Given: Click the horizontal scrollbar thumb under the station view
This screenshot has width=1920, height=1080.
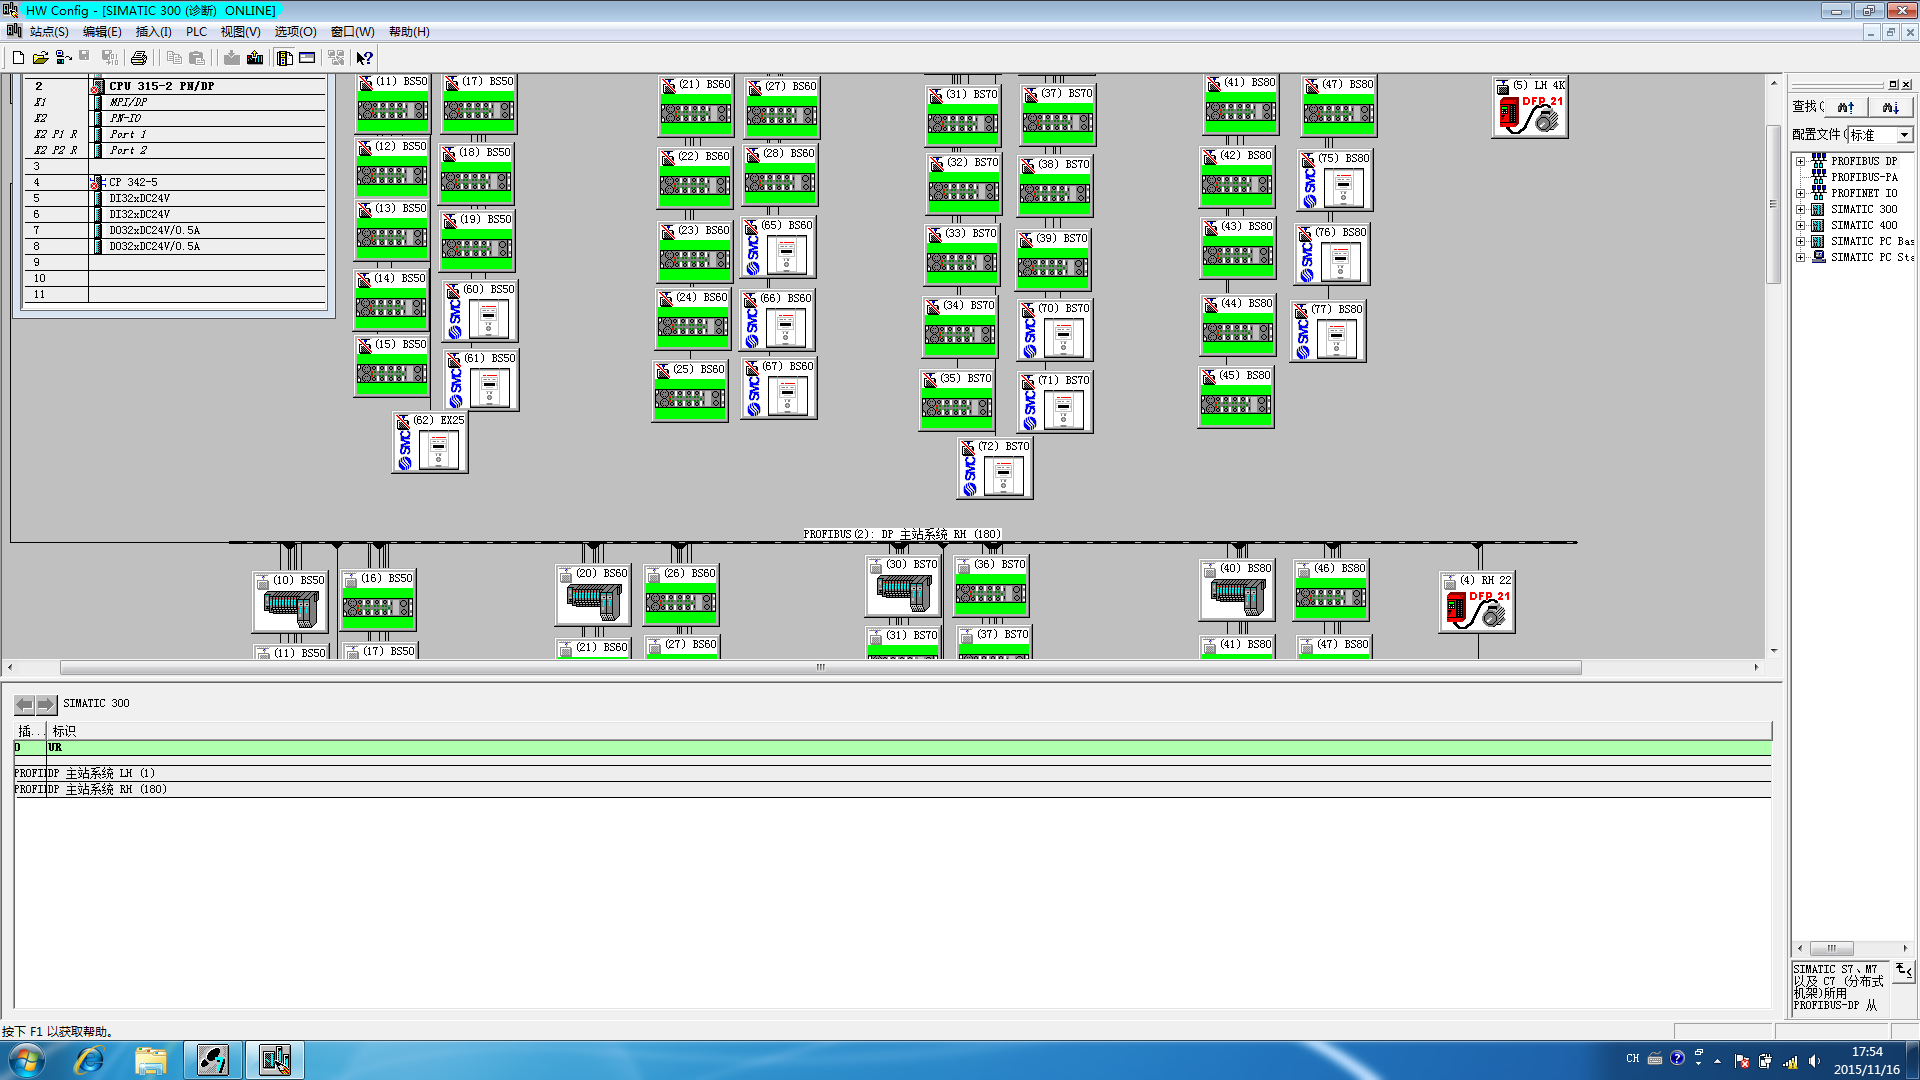Looking at the screenshot, I should pyautogui.click(x=820, y=667).
